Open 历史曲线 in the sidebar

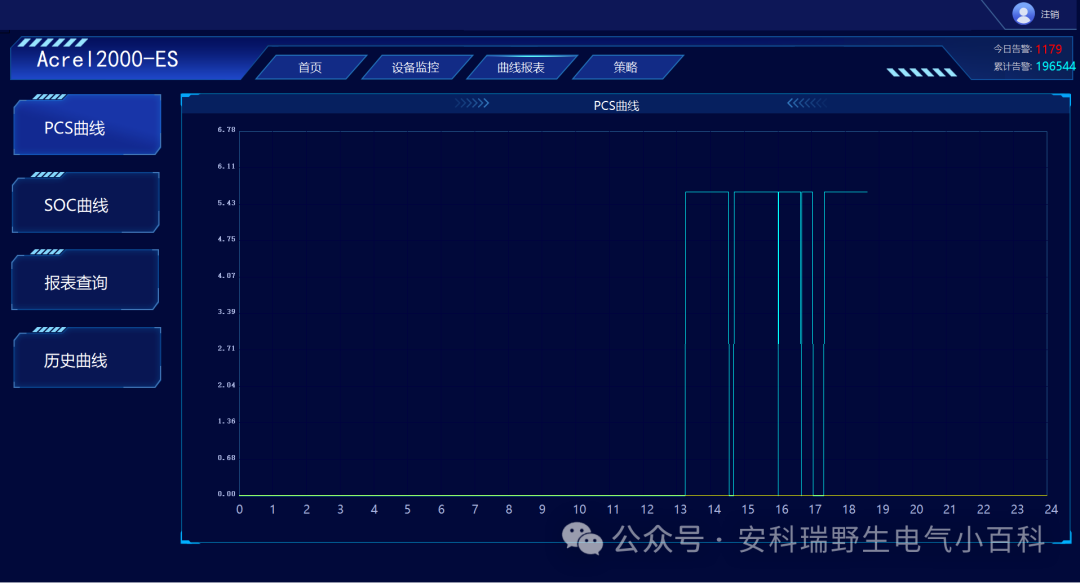tap(87, 358)
